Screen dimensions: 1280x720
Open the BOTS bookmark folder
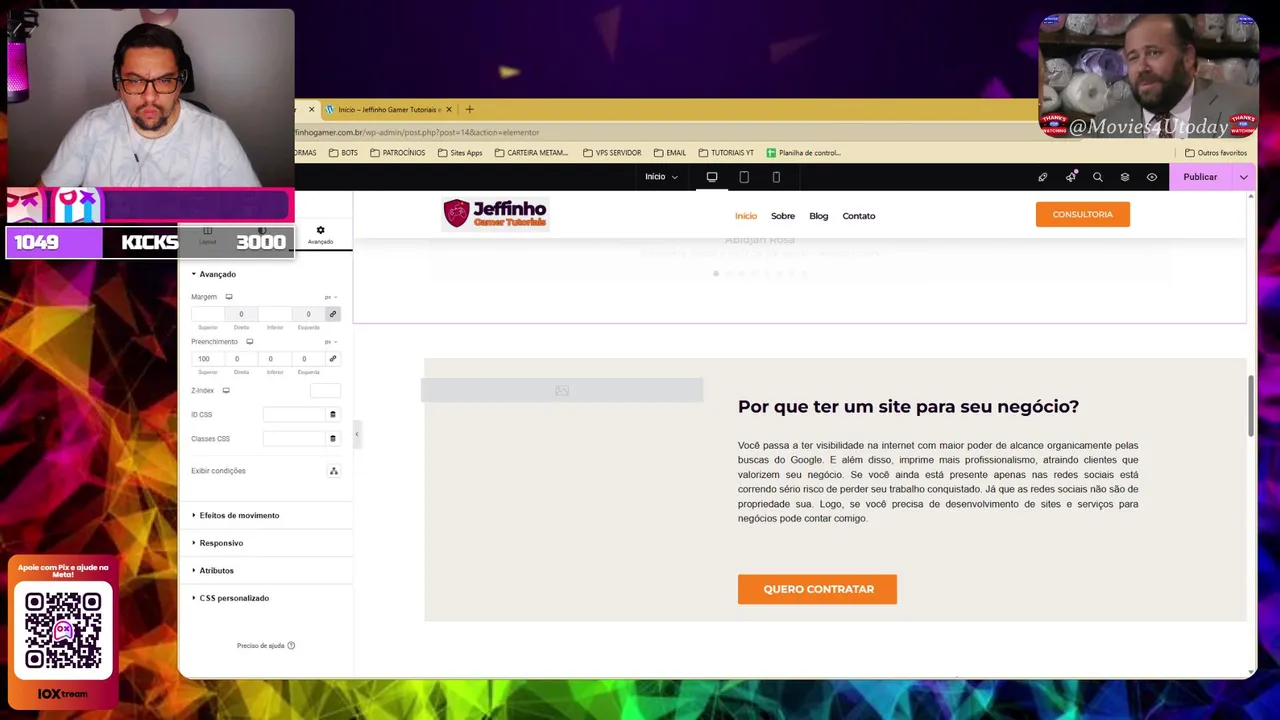pos(343,153)
